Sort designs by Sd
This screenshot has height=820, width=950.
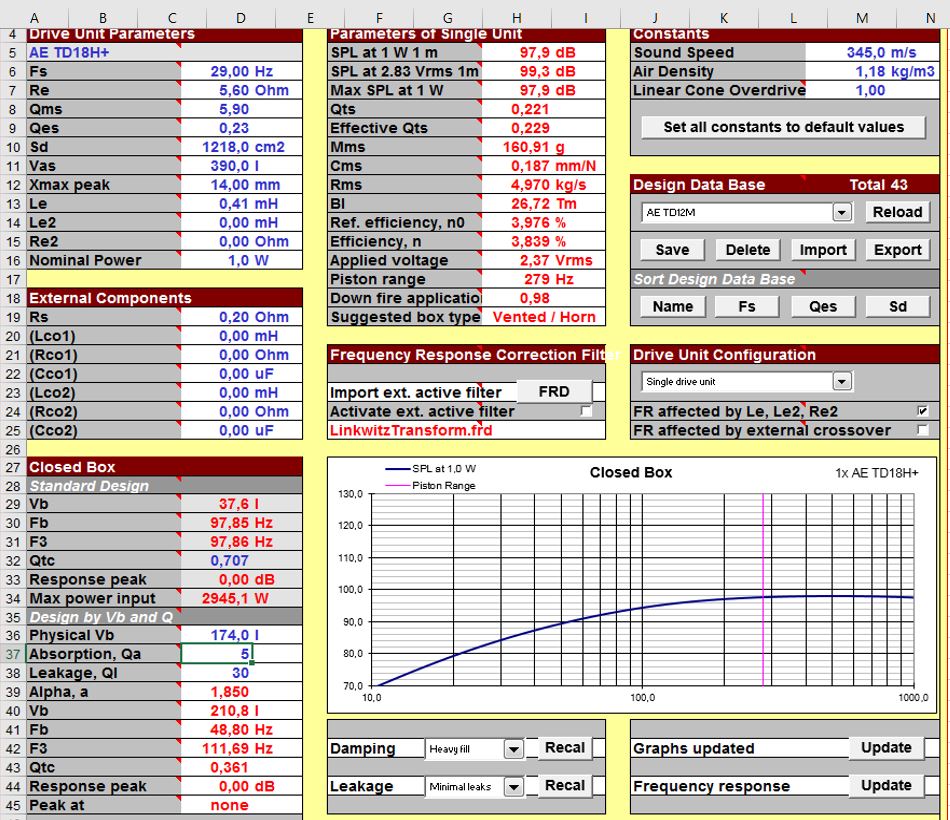tap(896, 307)
